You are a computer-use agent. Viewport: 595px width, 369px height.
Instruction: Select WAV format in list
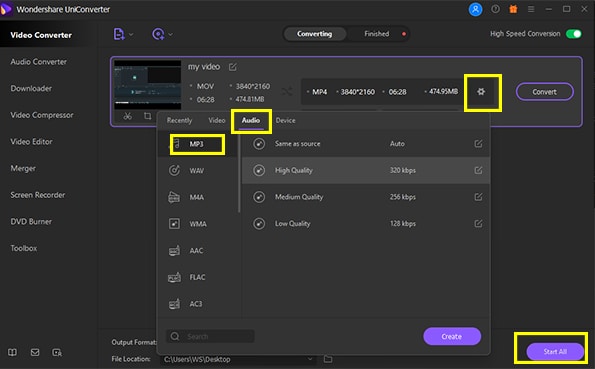[x=197, y=170]
